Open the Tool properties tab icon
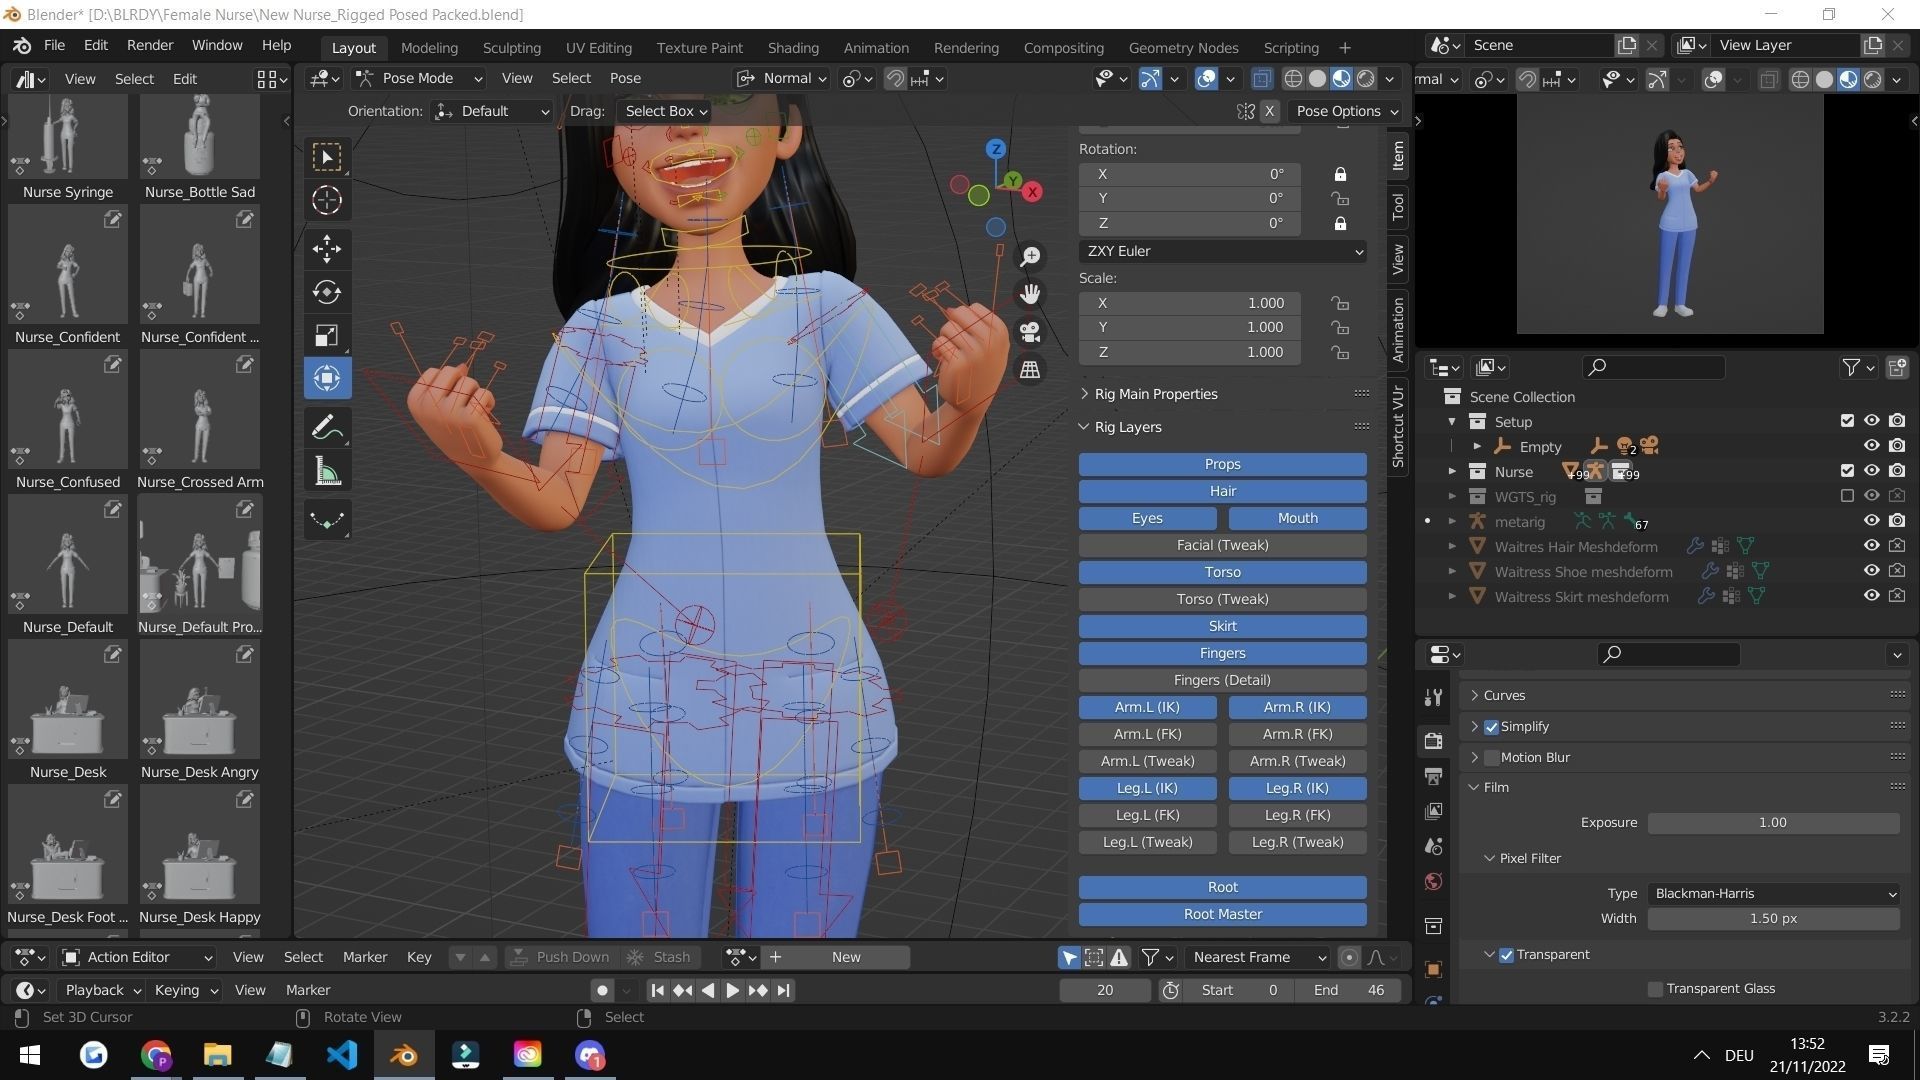The height and width of the screenshot is (1080, 1920). pyautogui.click(x=1433, y=697)
